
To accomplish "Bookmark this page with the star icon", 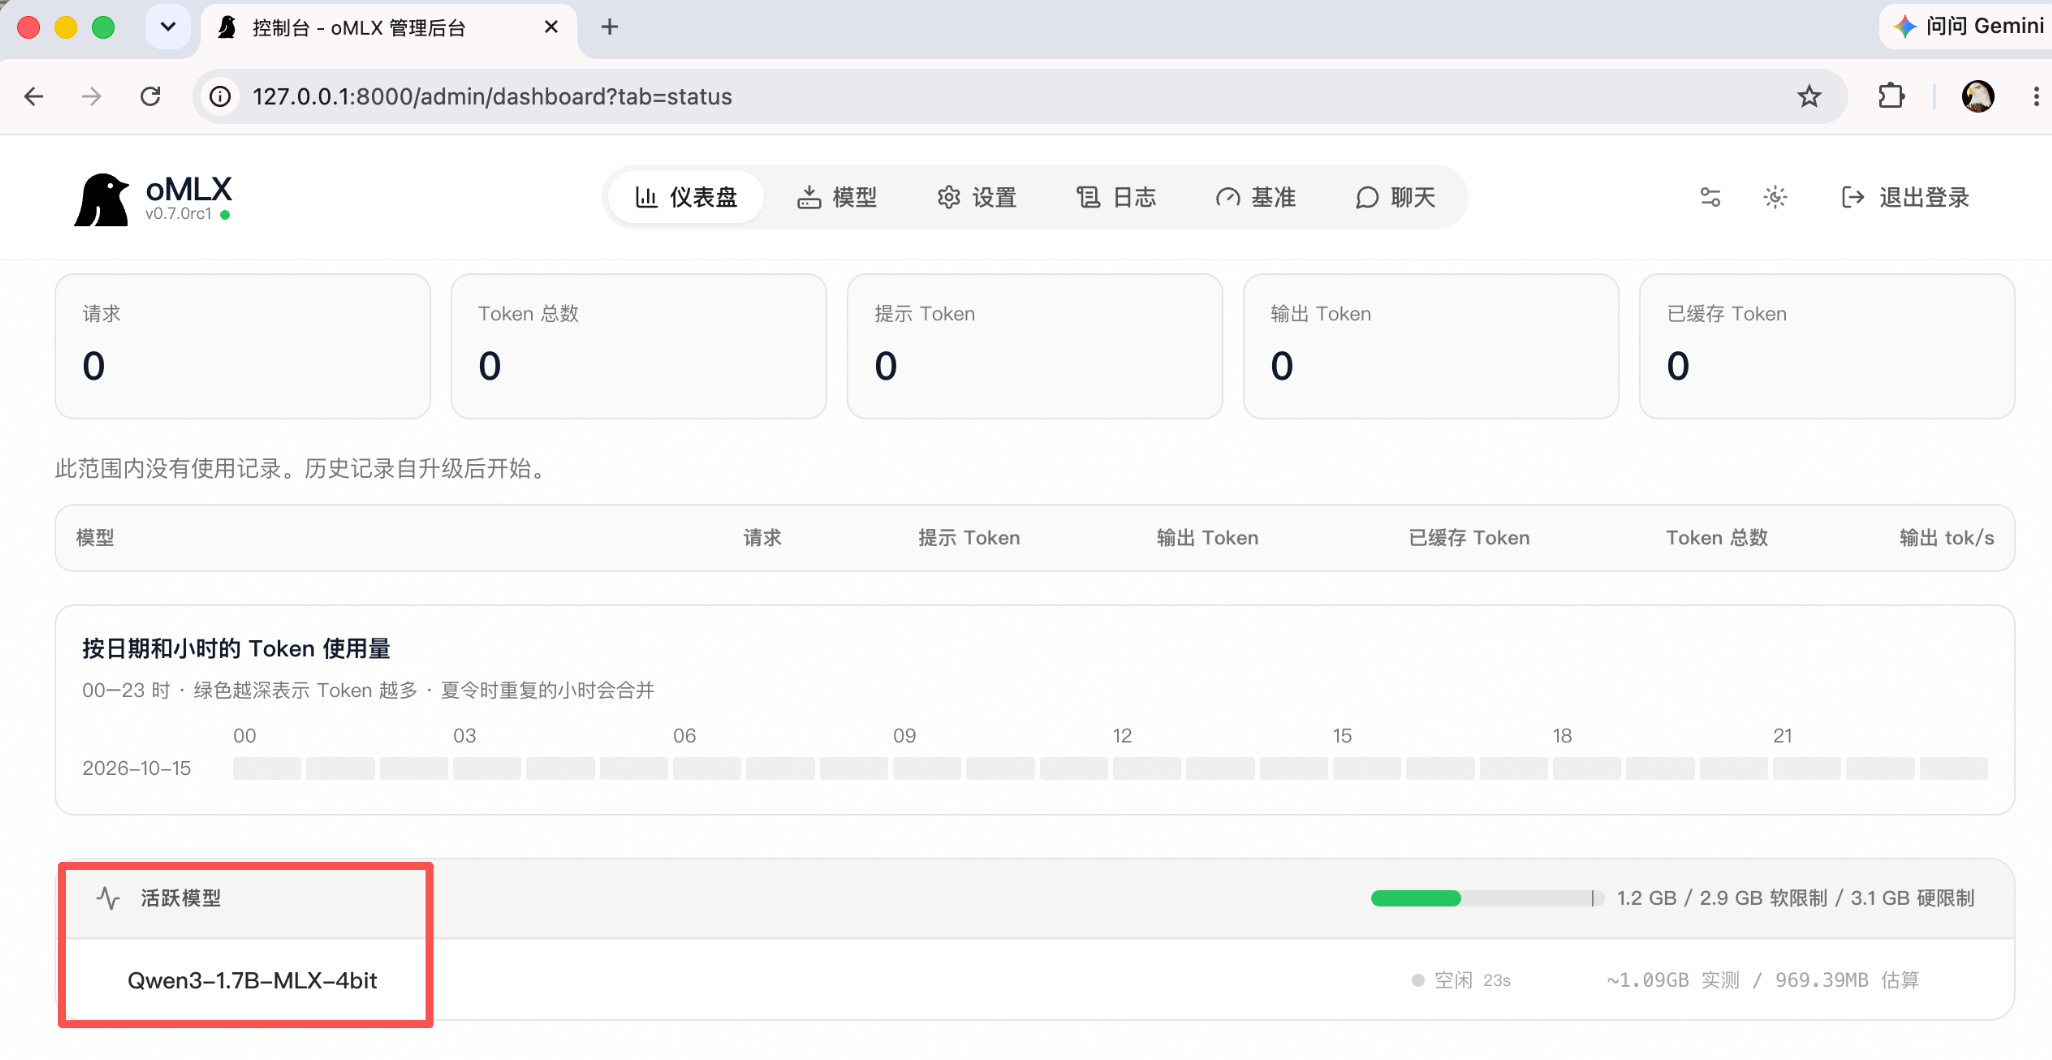I will coord(1809,96).
